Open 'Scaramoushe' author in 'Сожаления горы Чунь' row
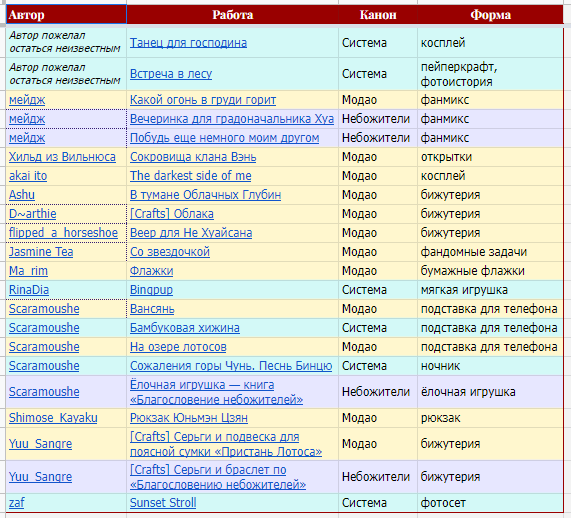571x518 pixels. tap(44, 365)
